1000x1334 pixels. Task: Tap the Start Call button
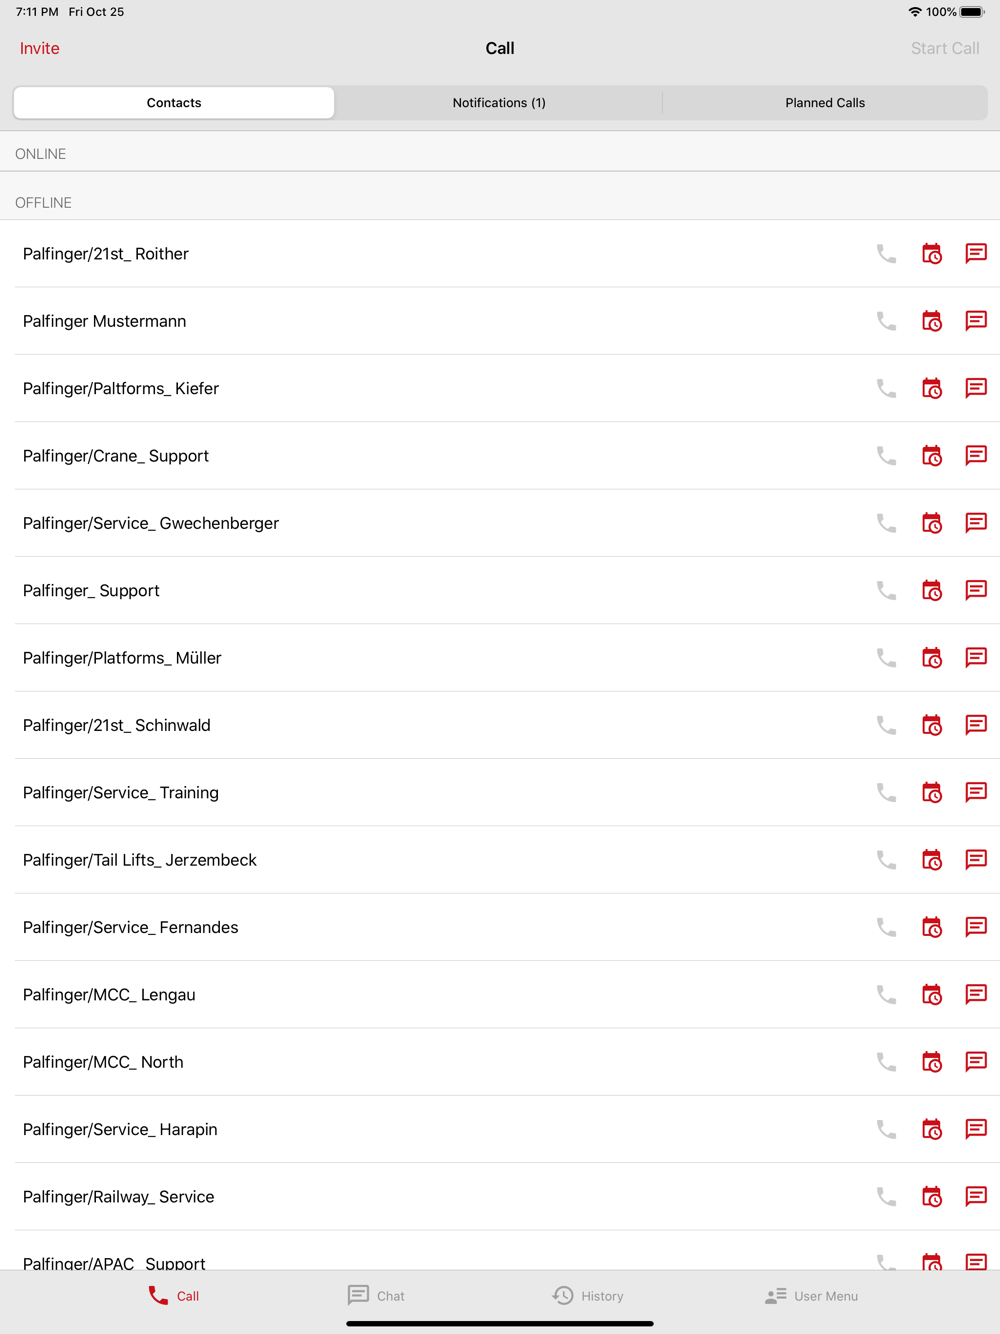(x=945, y=48)
